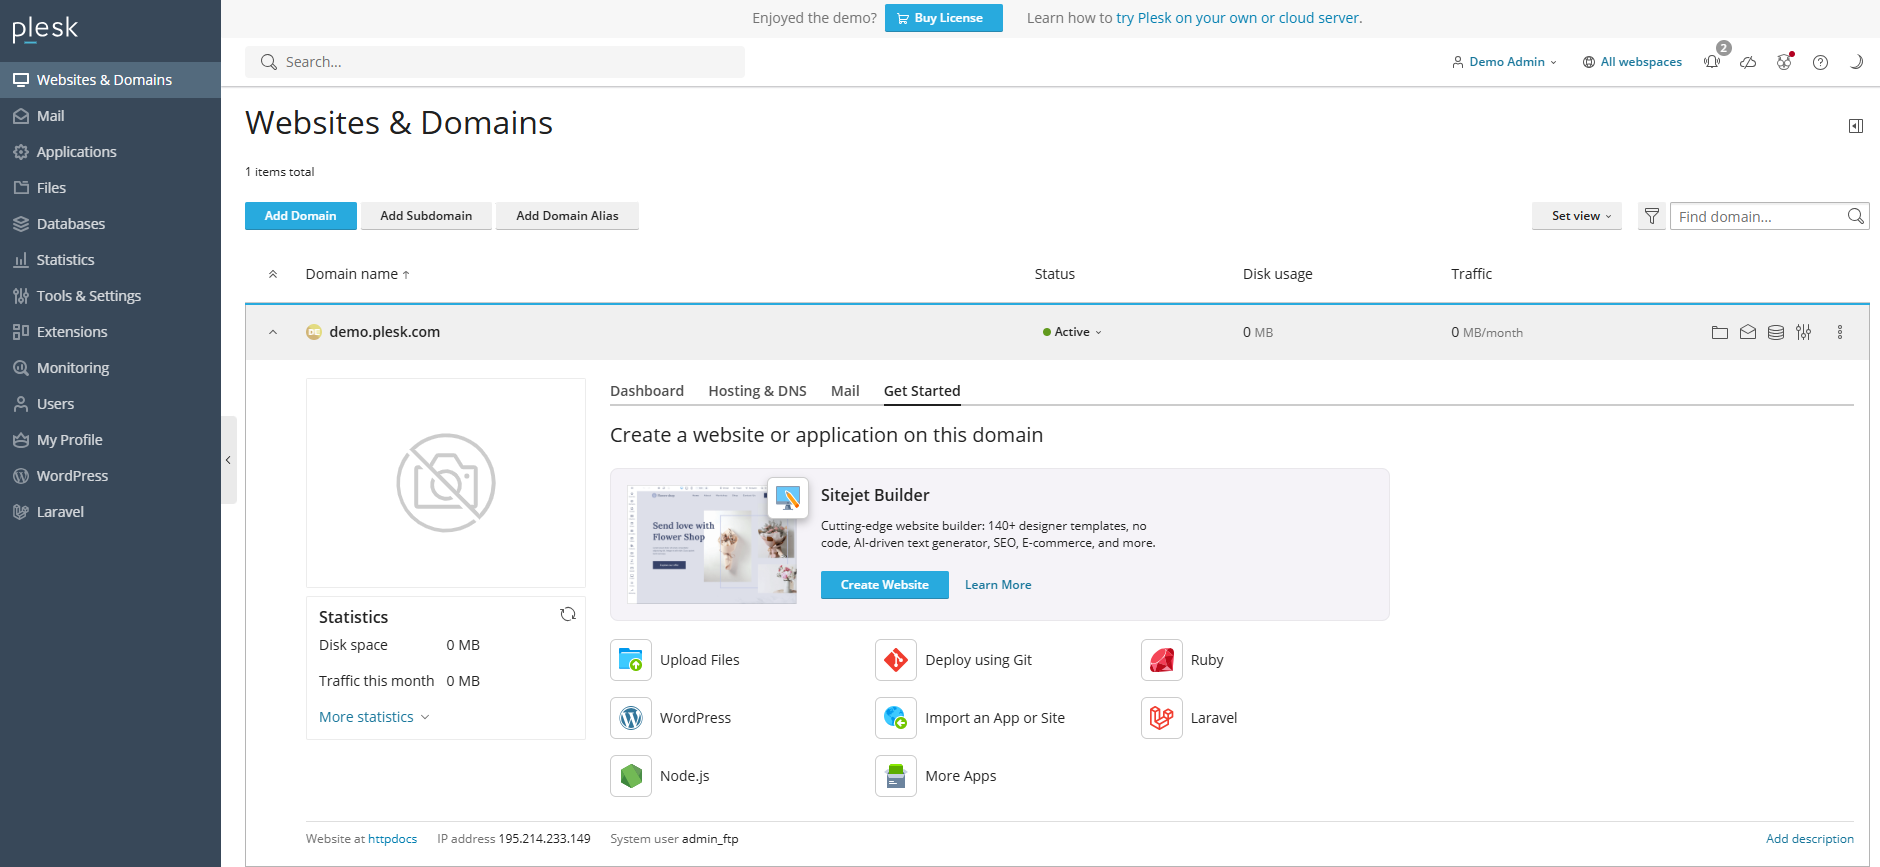Click the WordPress install icon
The width and height of the screenshot is (1880, 867).
click(631, 718)
